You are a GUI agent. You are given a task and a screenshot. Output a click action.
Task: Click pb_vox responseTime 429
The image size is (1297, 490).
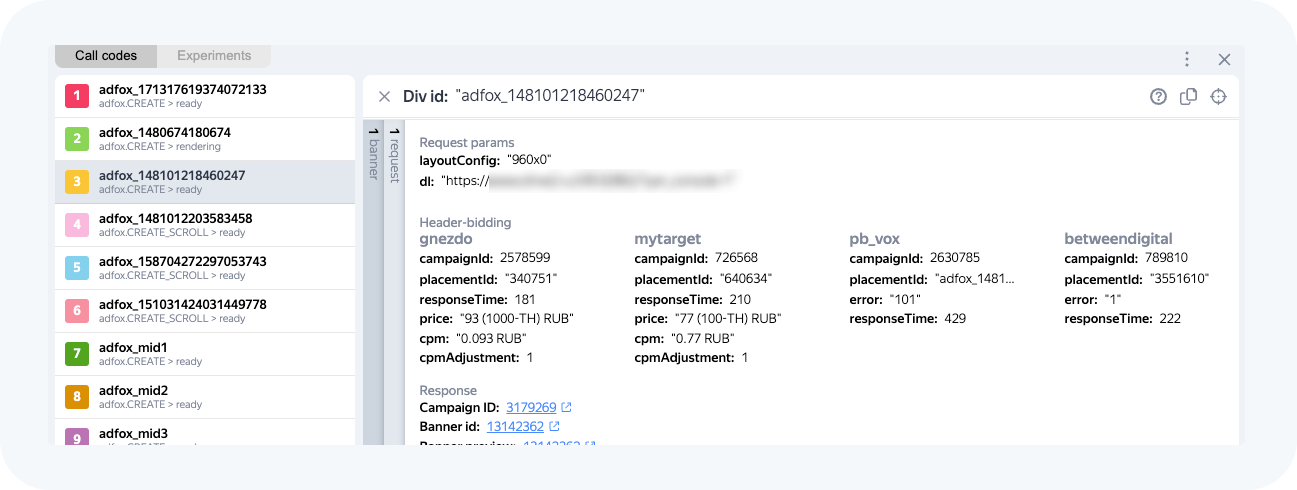[x=953, y=319]
